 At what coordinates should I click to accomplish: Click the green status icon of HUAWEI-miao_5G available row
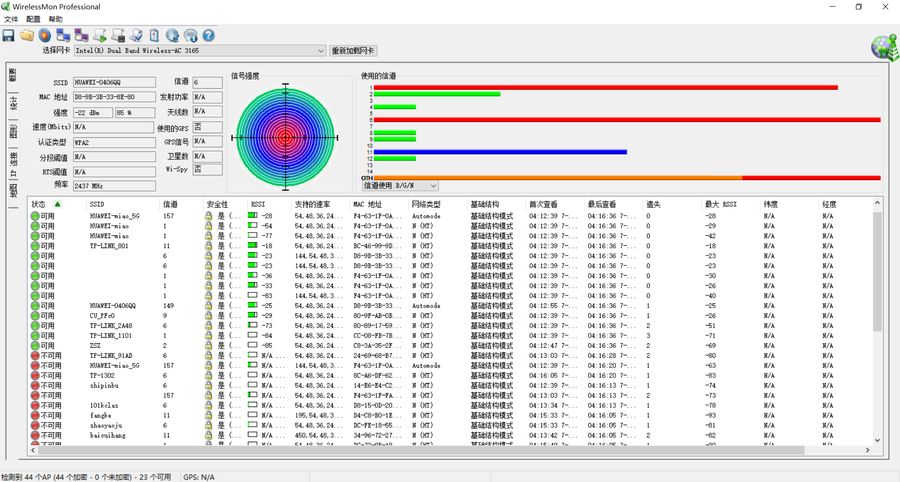coord(35,216)
